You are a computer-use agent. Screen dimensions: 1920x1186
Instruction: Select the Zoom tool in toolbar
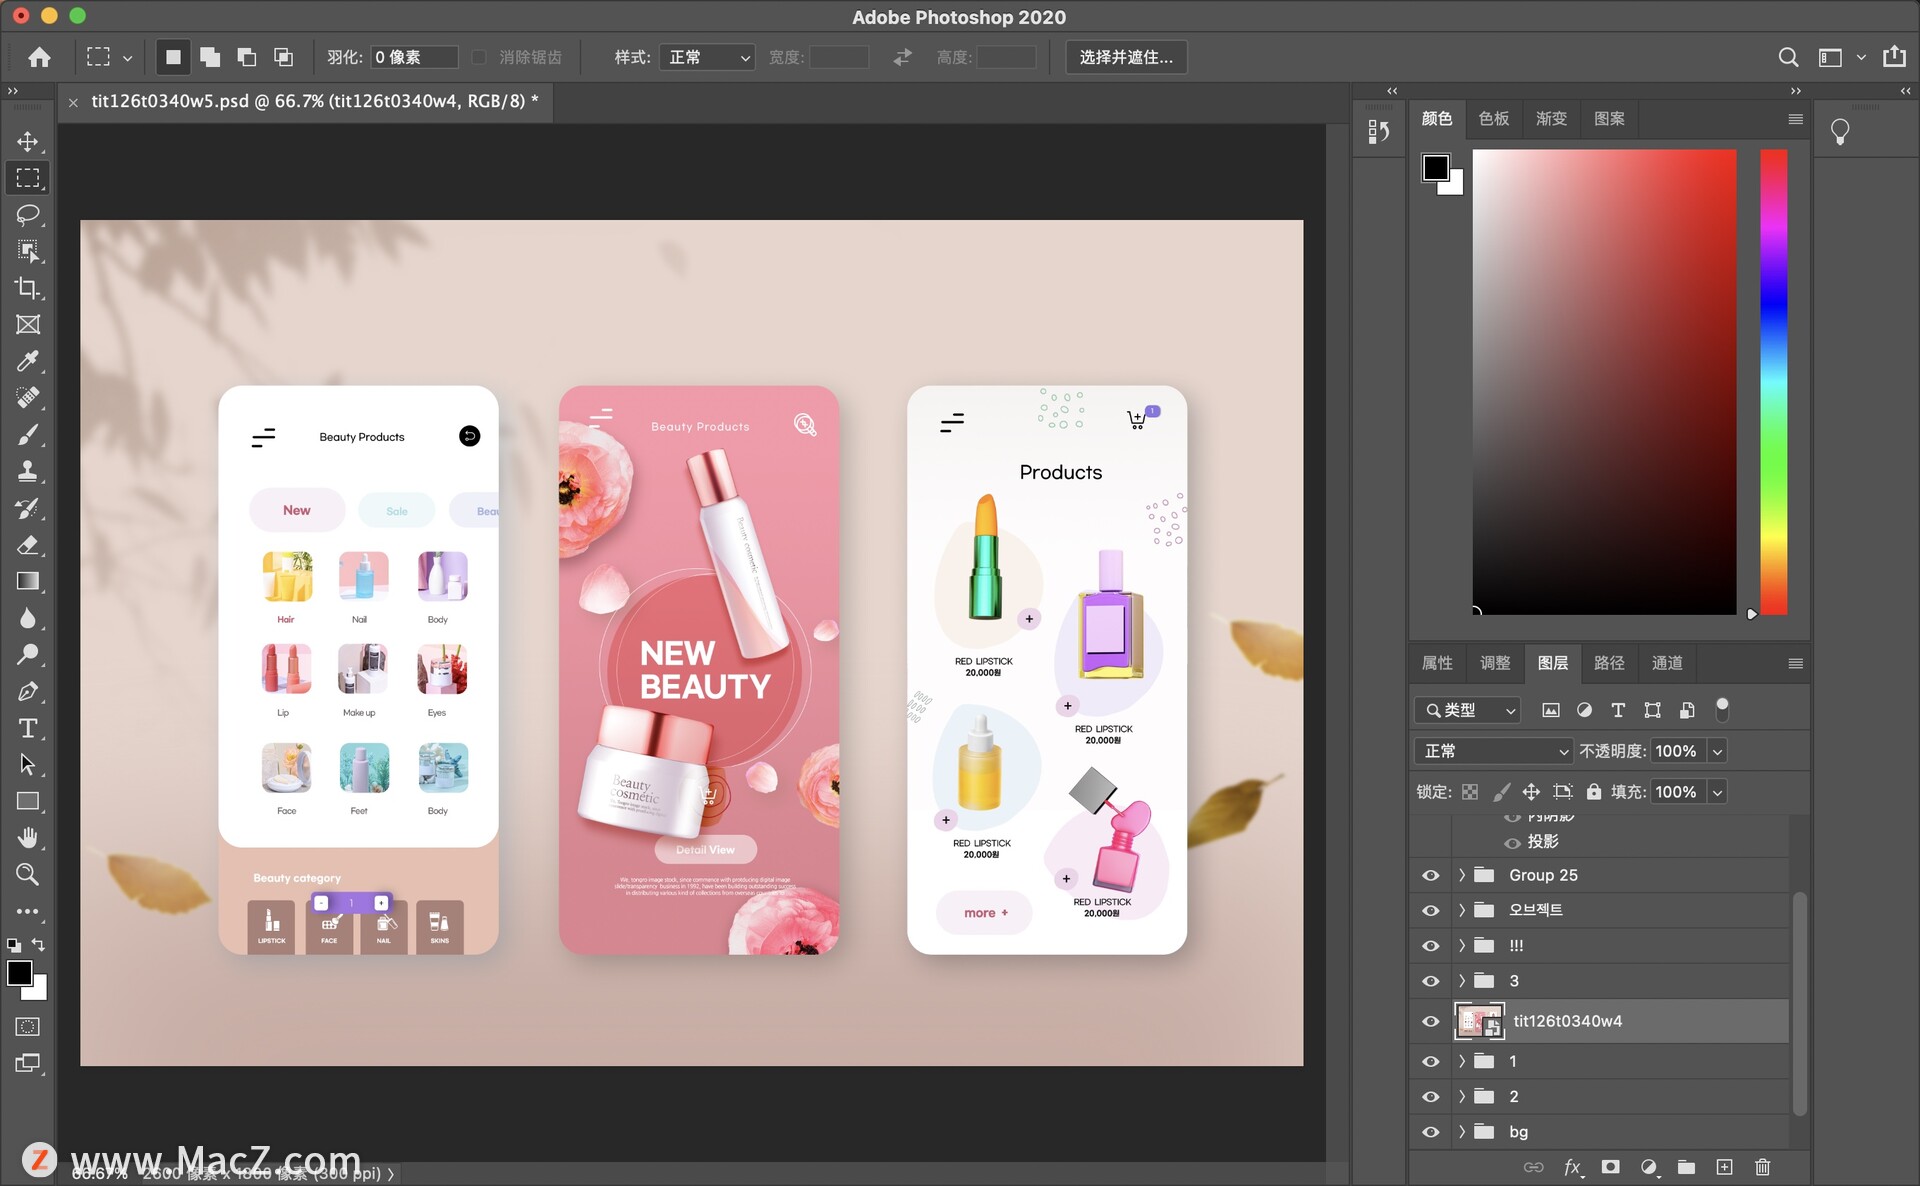click(x=27, y=874)
